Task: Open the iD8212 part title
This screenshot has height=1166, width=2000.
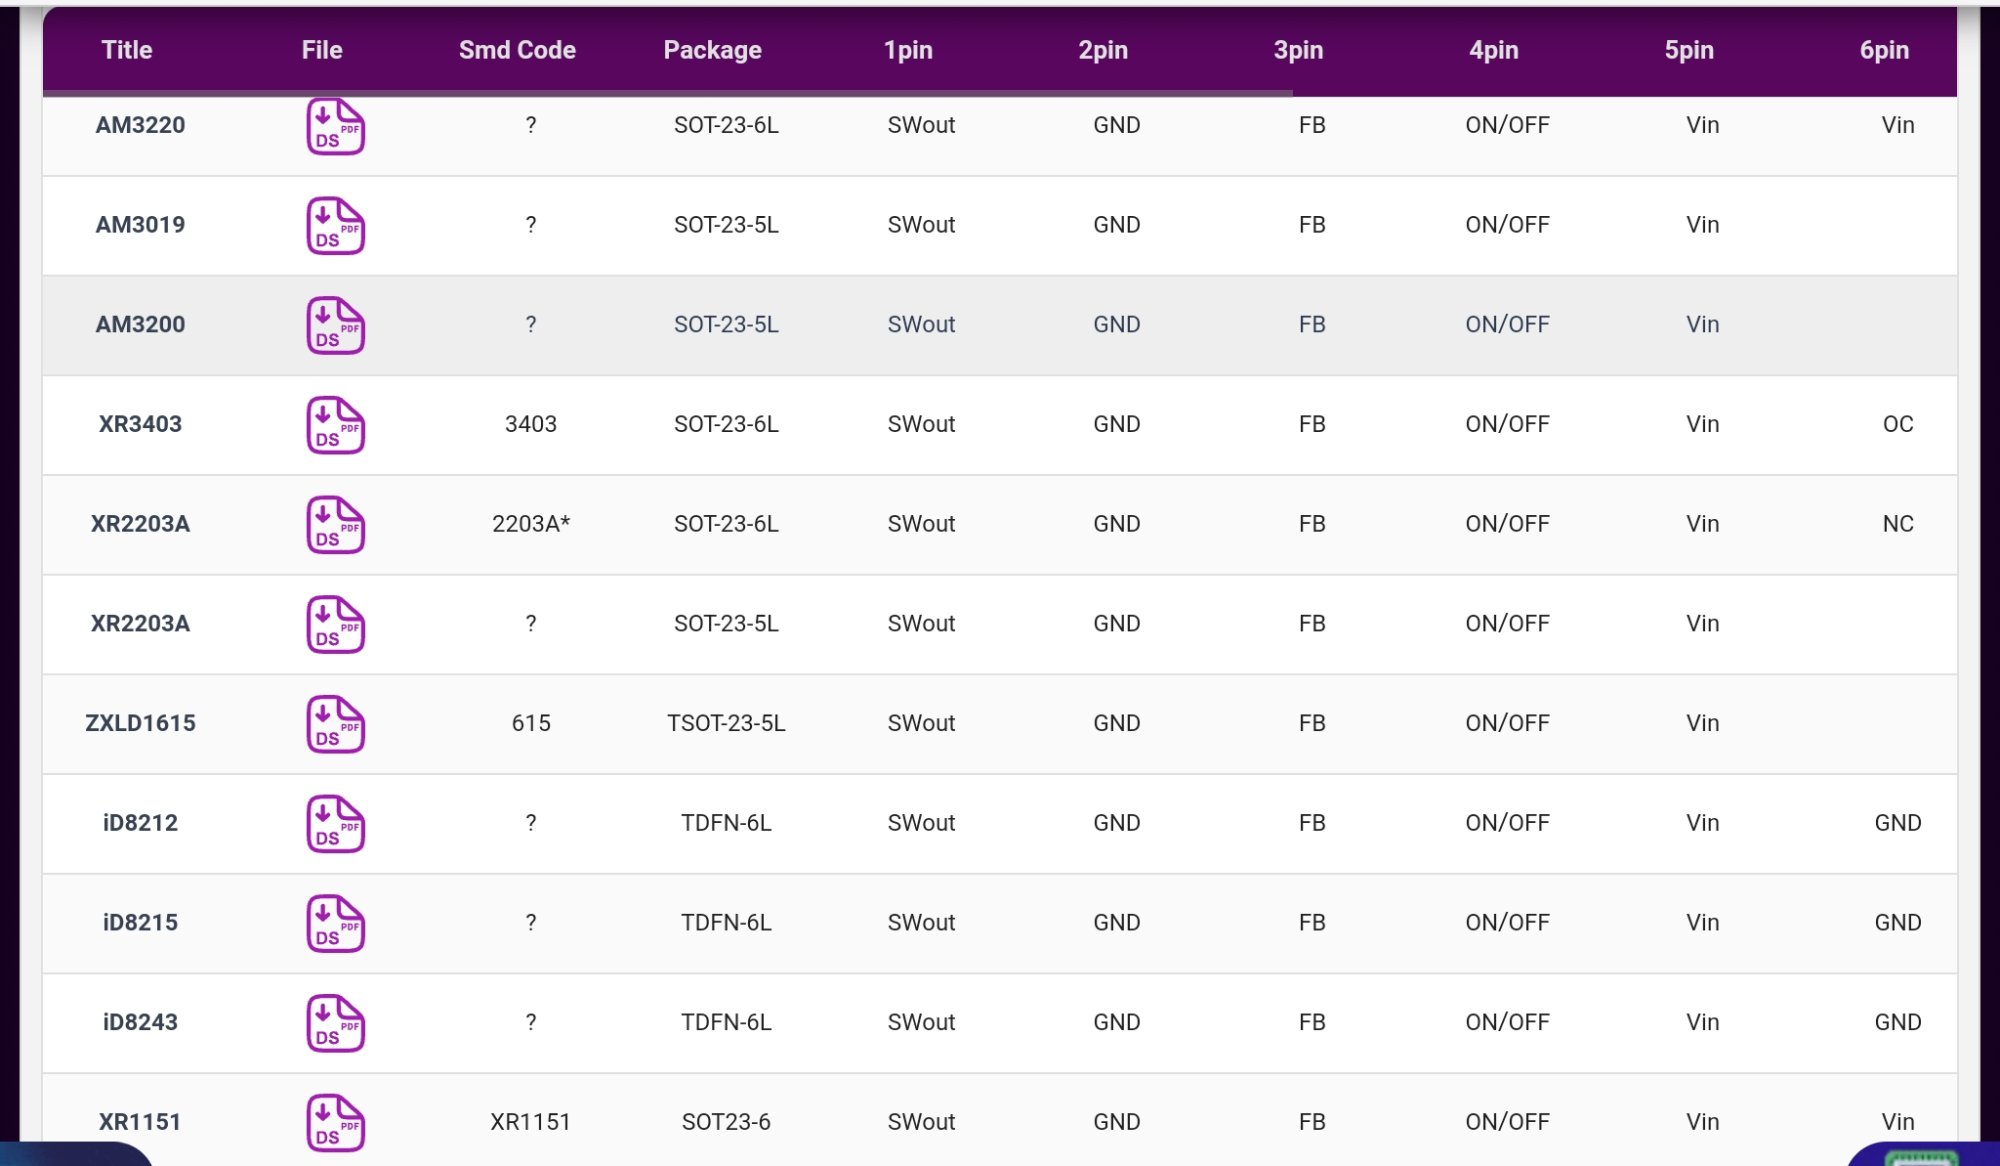Action: [x=140, y=823]
